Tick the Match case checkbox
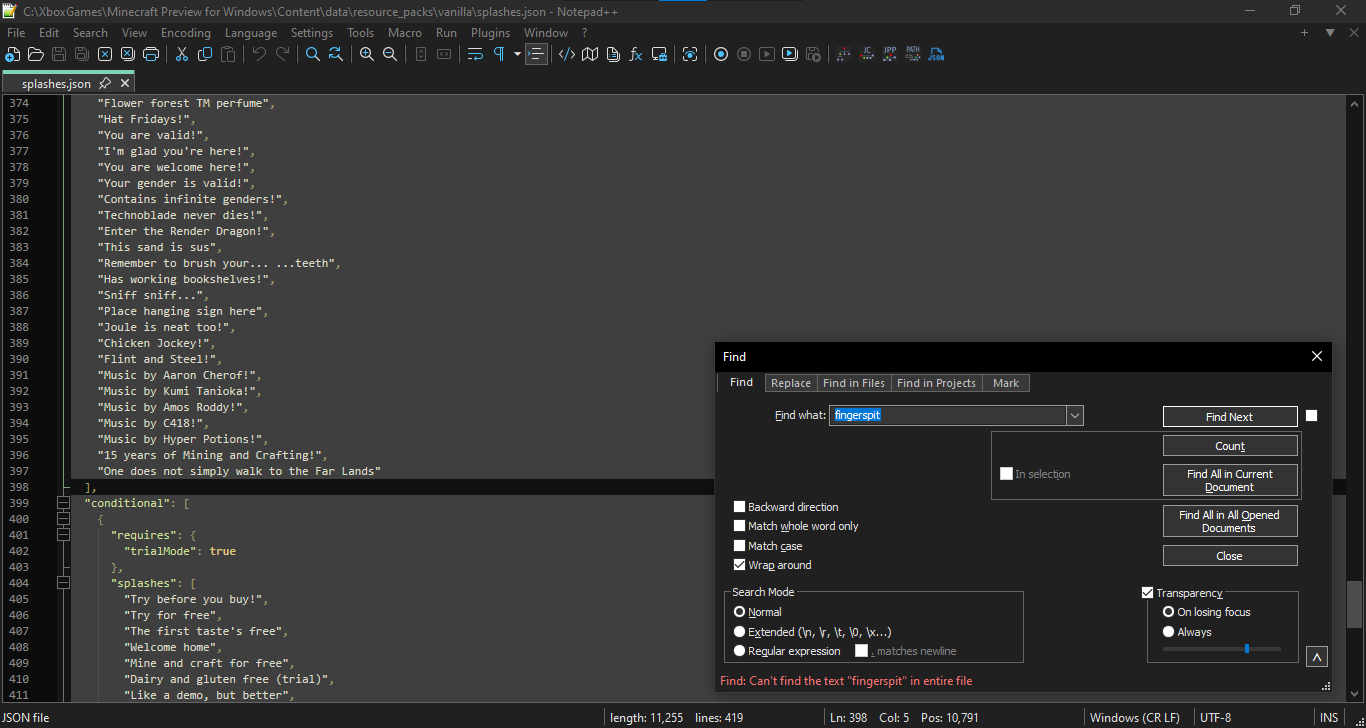The width and height of the screenshot is (1366, 728). point(739,546)
